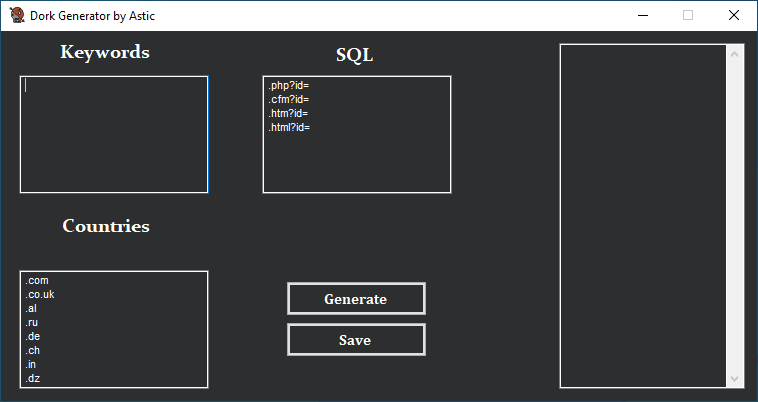Select the .de country entry
Screen dimensions: 758x402
[x=32, y=336]
